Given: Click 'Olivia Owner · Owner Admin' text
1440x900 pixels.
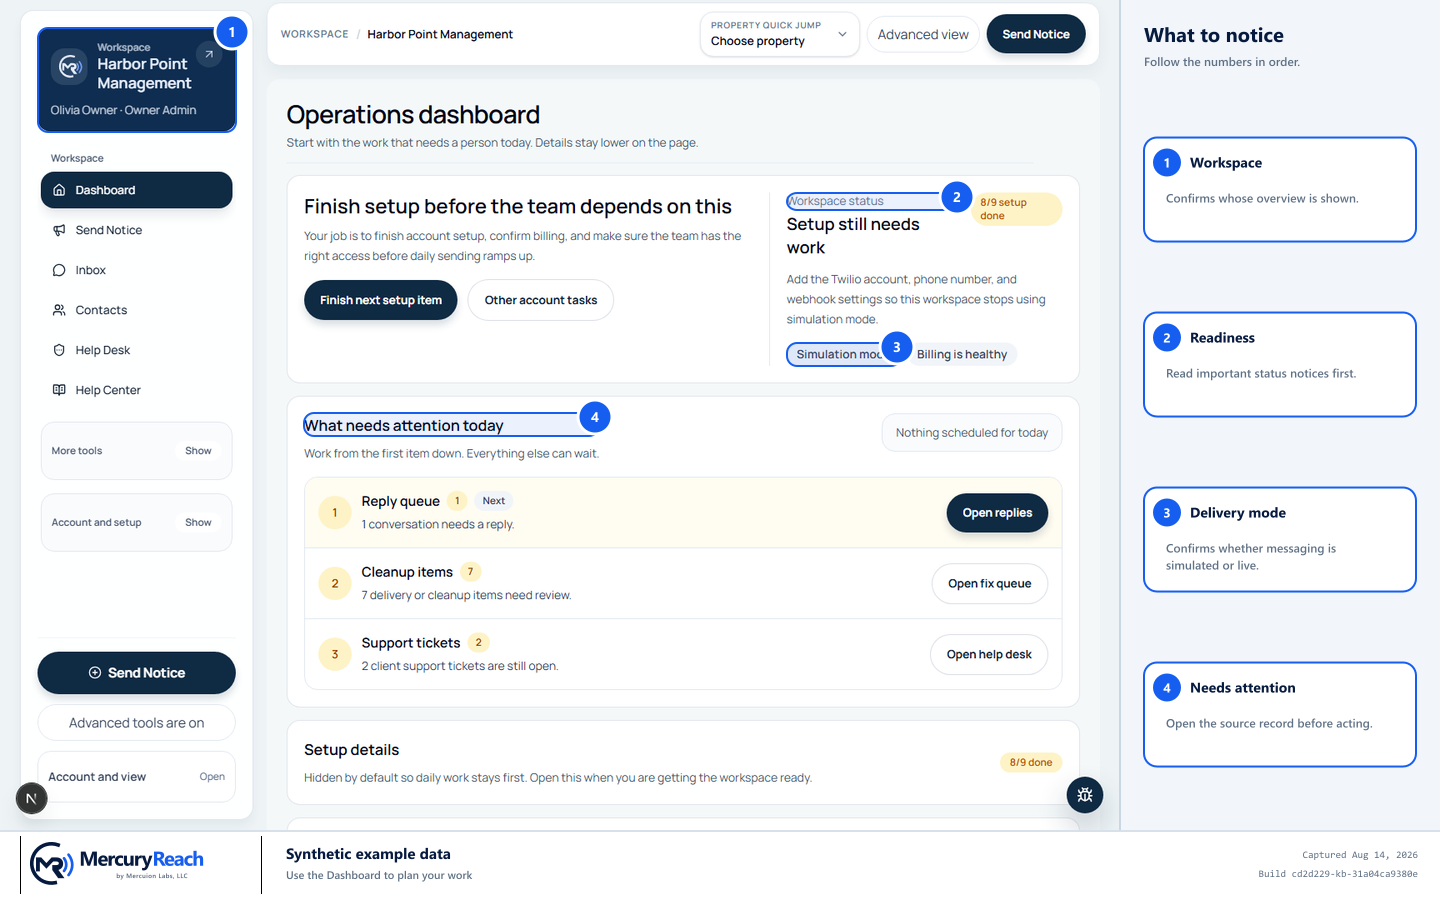Looking at the screenshot, I should pos(124,110).
